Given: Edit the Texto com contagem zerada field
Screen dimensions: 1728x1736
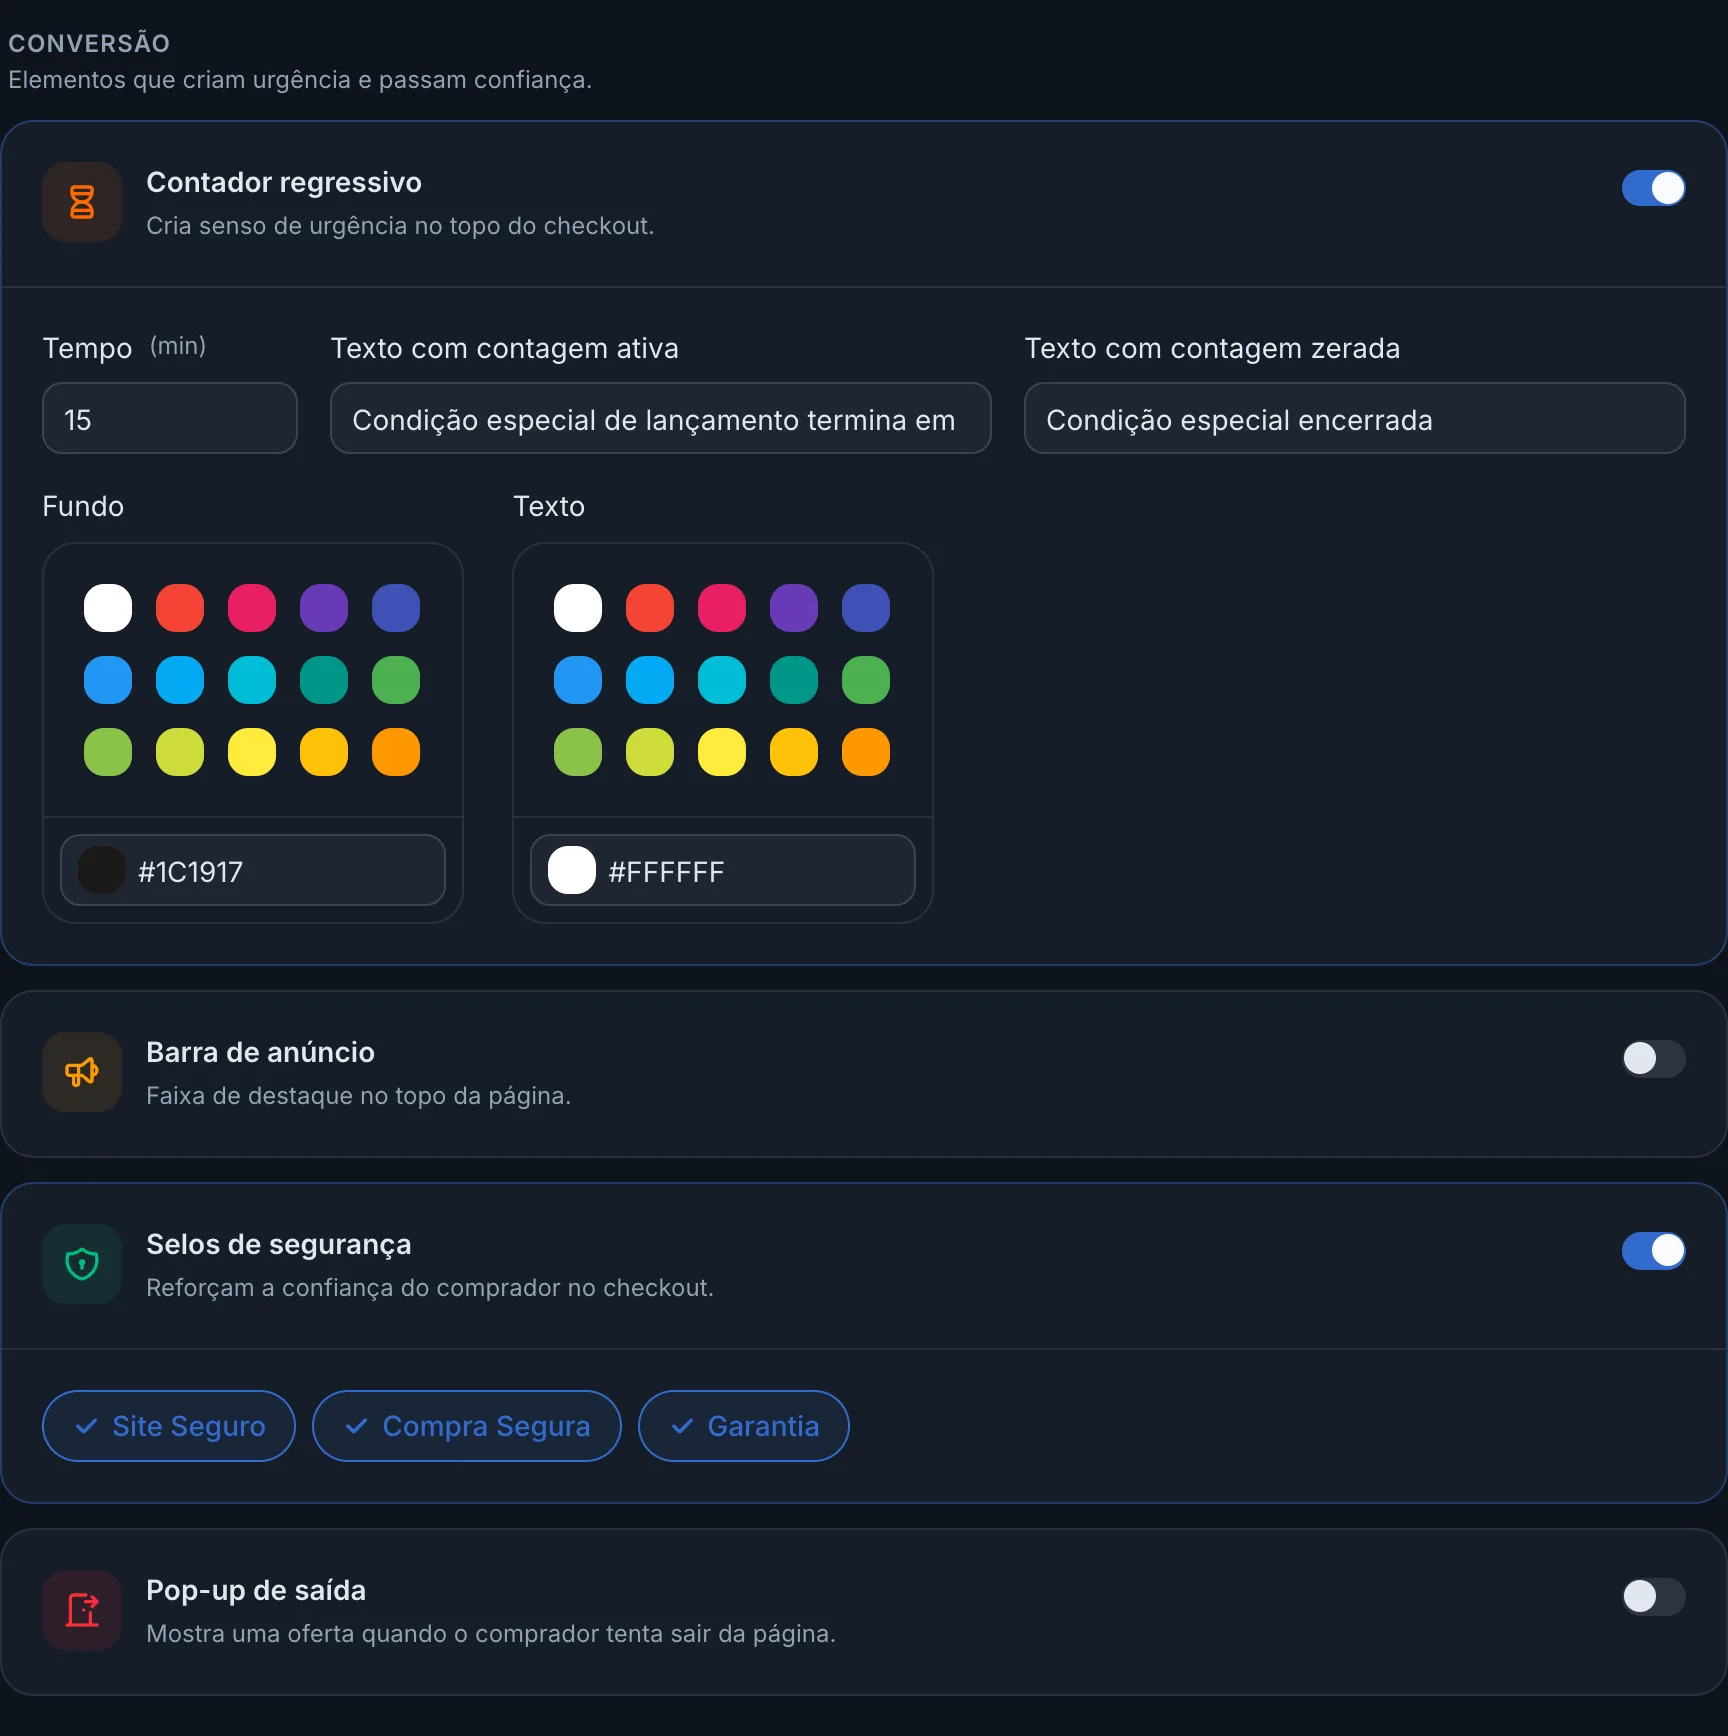Looking at the screenshot, I should [1355, 418].
